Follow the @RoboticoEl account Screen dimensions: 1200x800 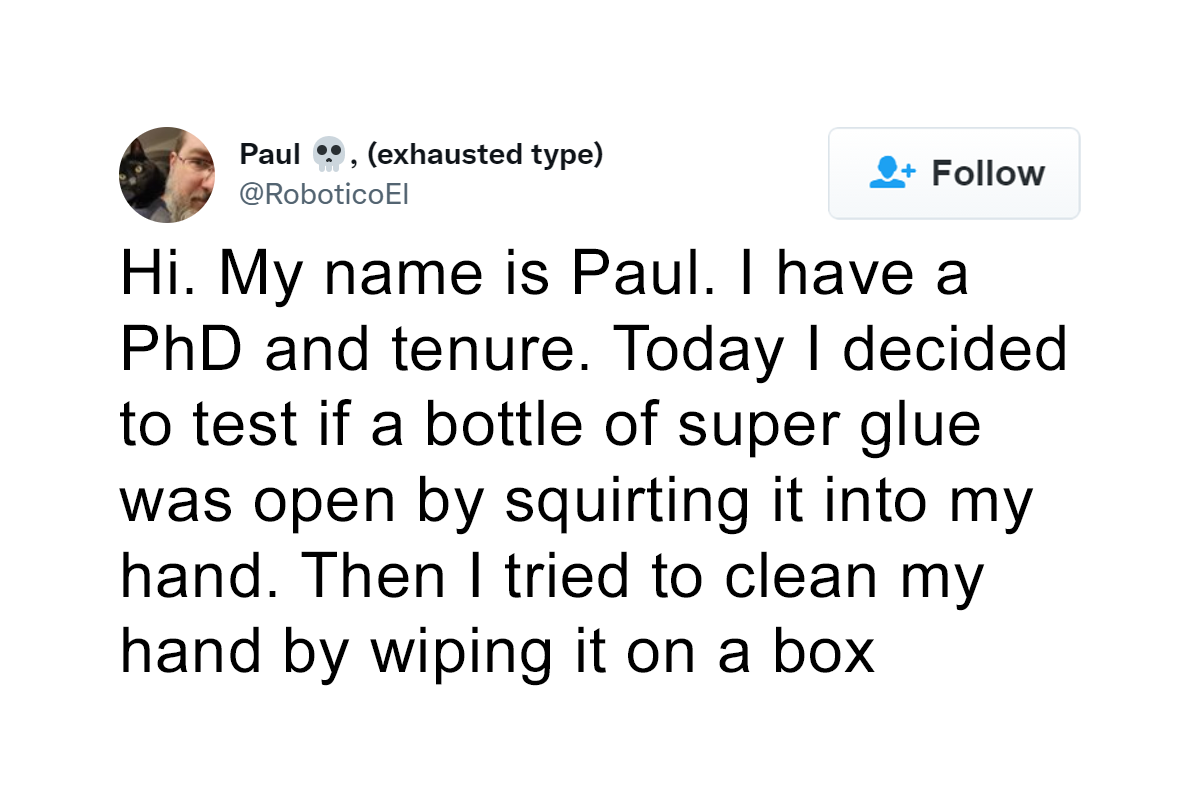pyautogui.click(x=954, y=173)
